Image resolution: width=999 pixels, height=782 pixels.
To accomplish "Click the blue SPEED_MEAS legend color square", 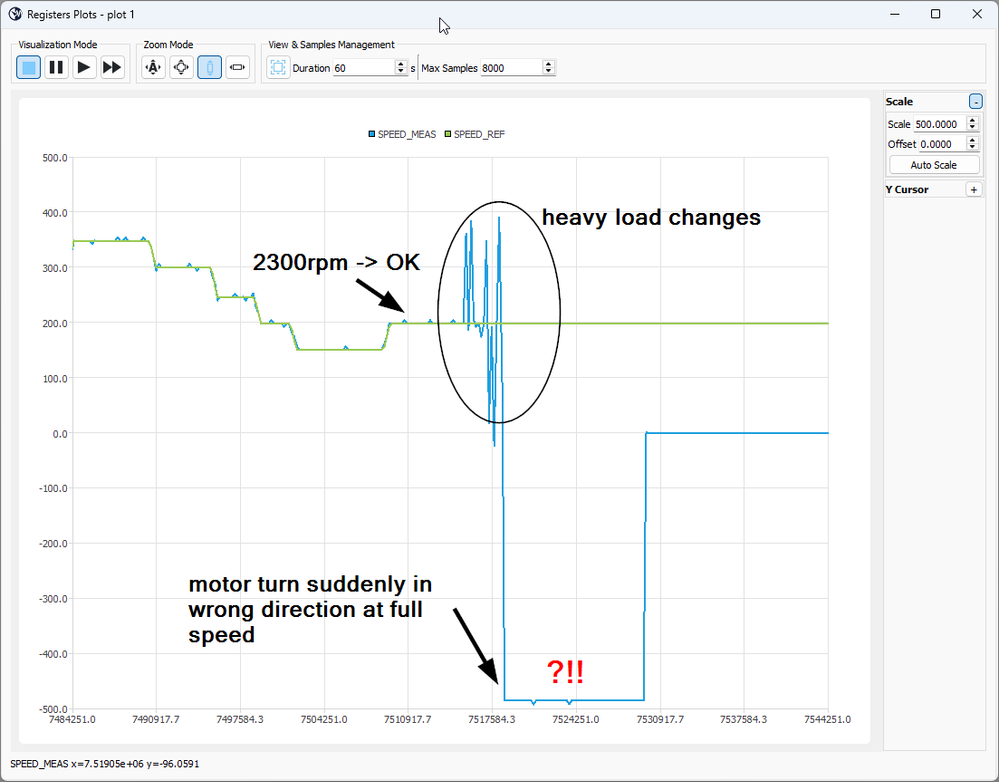I will [x=371, y=134].
